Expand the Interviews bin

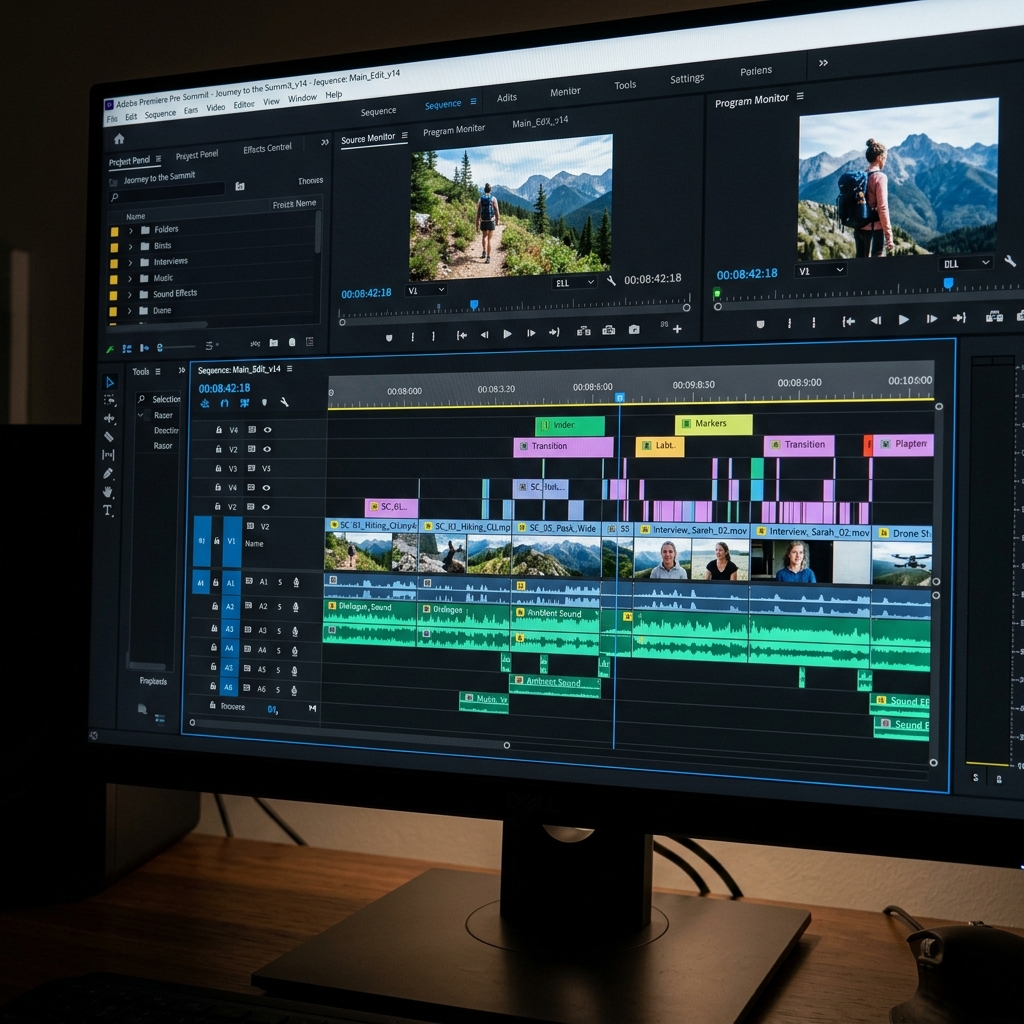[130, 263]
